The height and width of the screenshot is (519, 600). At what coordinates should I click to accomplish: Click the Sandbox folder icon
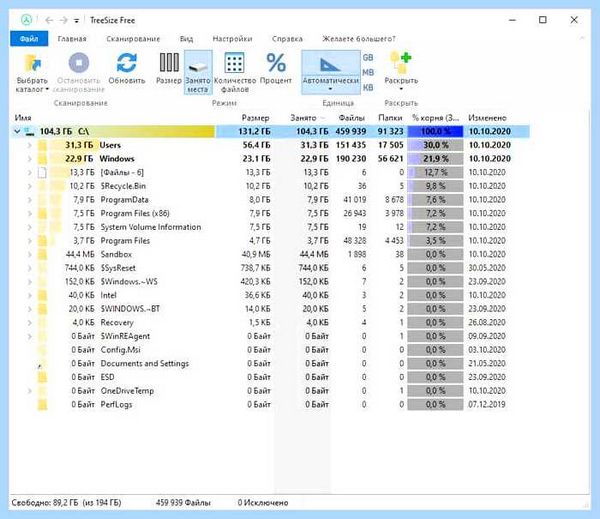42,255
